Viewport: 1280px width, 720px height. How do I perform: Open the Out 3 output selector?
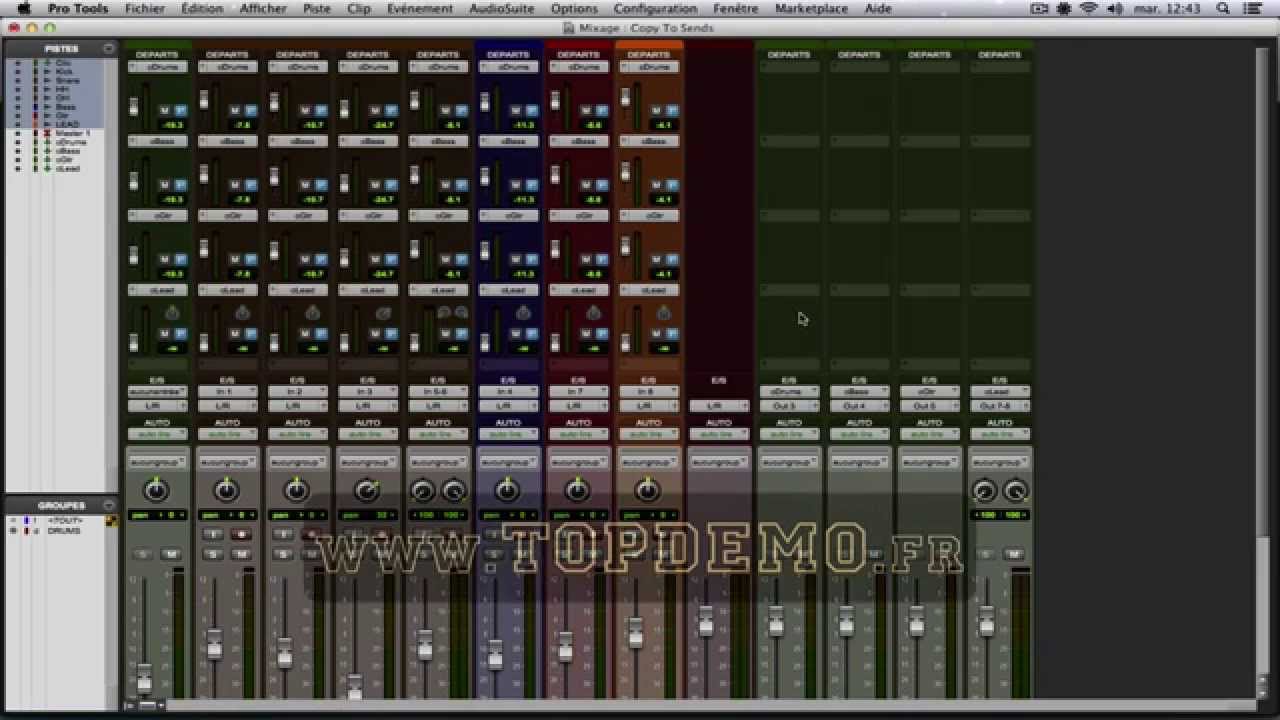tap(789, 406)
